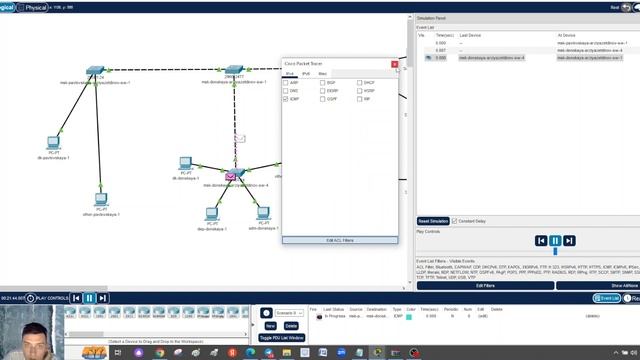Switch to the IPv6 filter tab

click(x=306, y=73)
